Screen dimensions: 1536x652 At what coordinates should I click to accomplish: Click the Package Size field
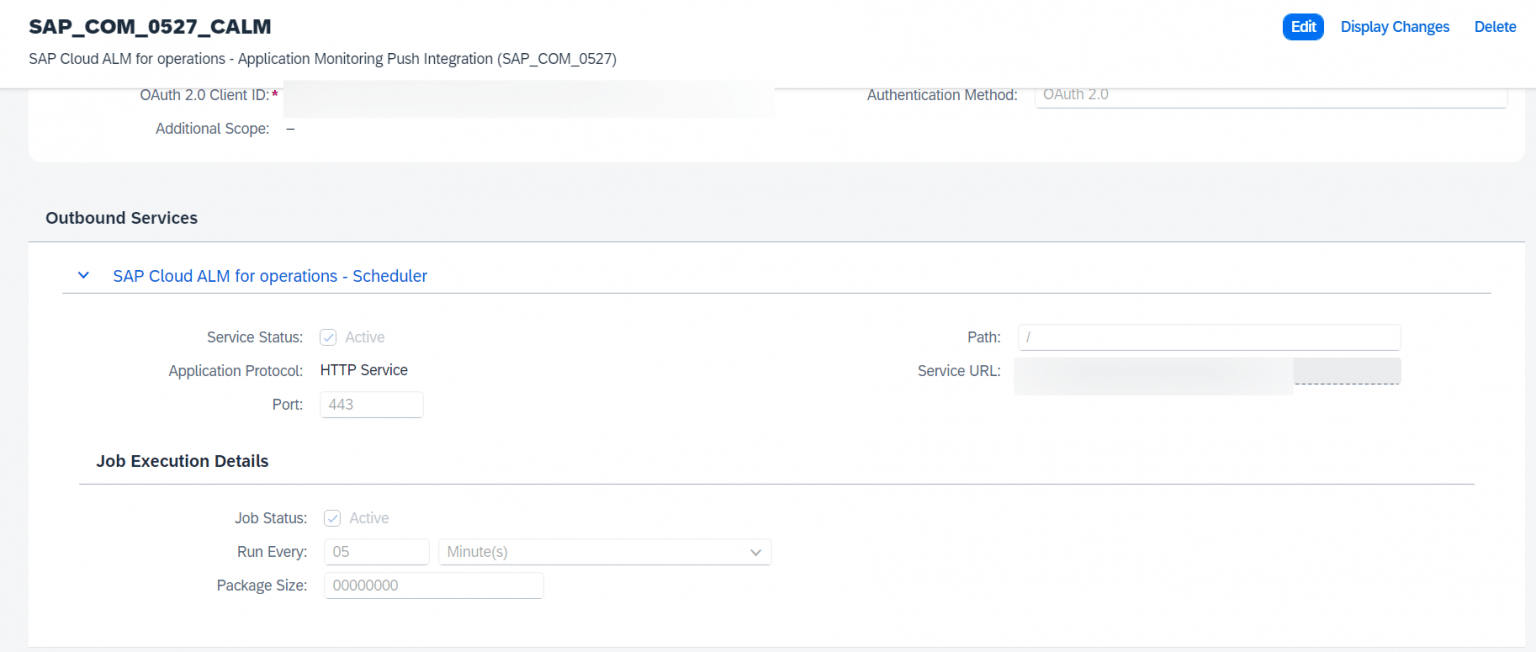click(x=433, y=585)
